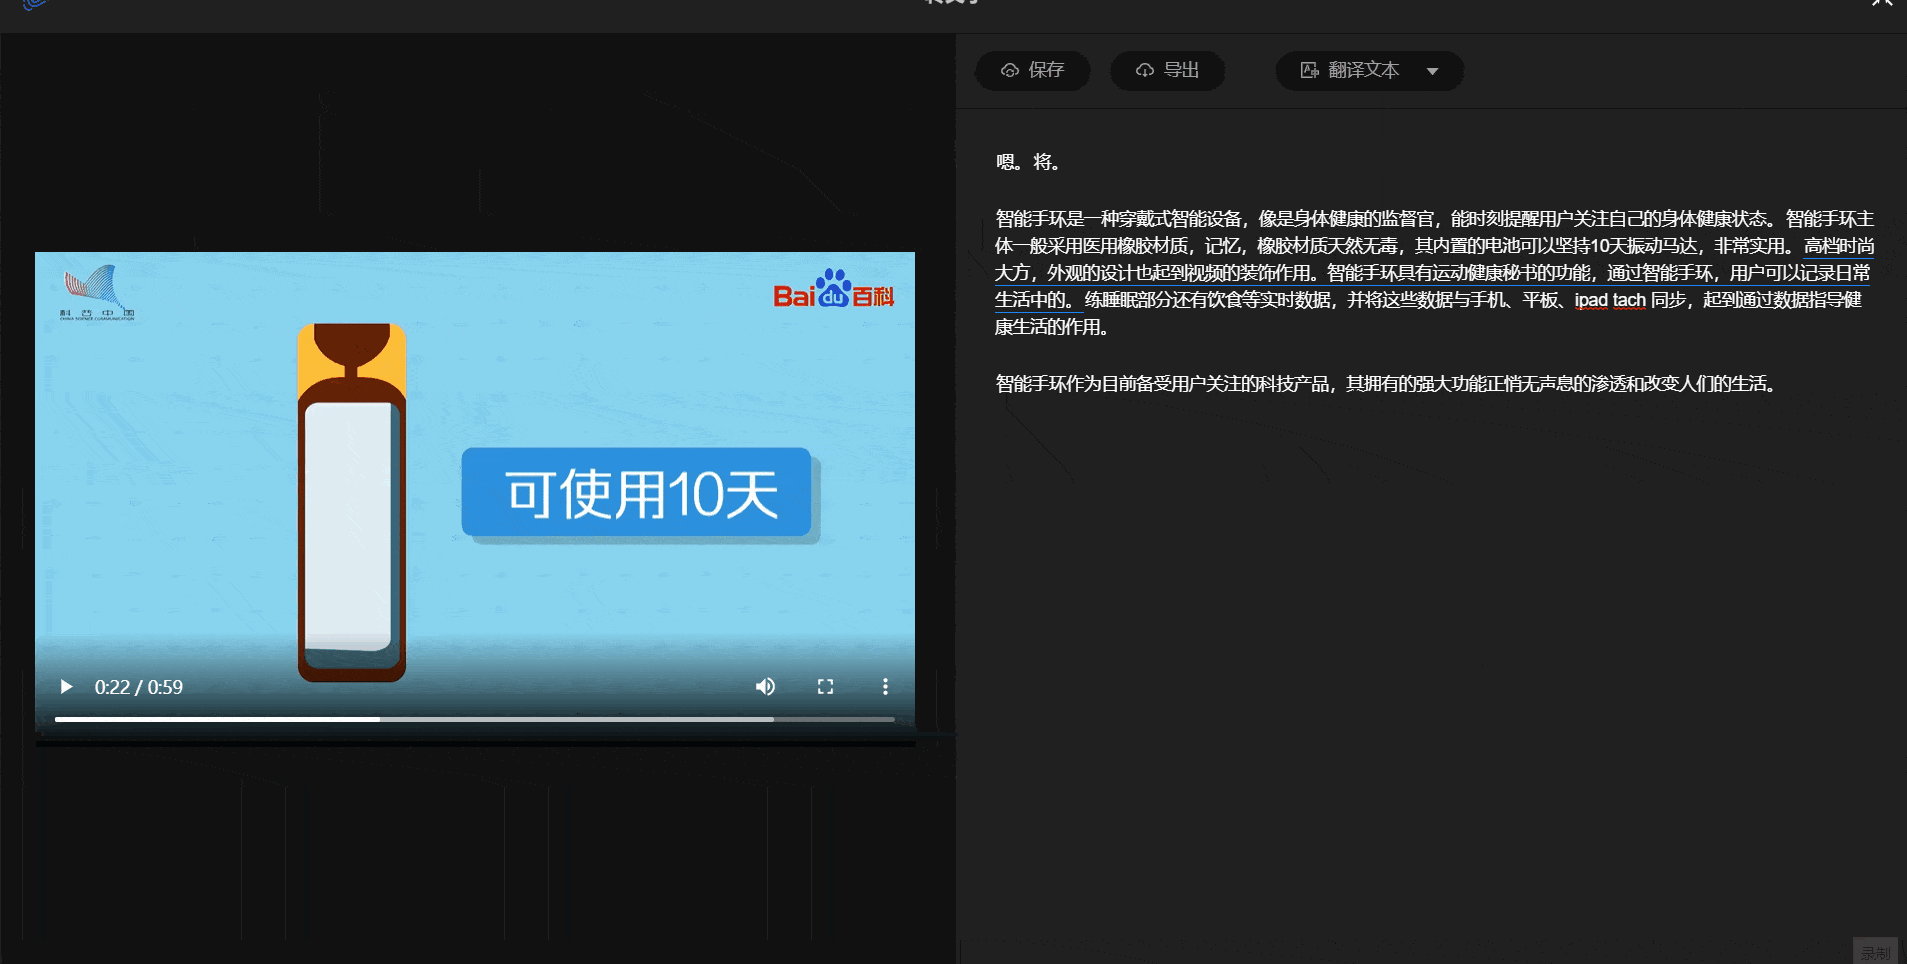Click the Baidu 百科 logo in video

pyautogui.click(x=834, y=290)
